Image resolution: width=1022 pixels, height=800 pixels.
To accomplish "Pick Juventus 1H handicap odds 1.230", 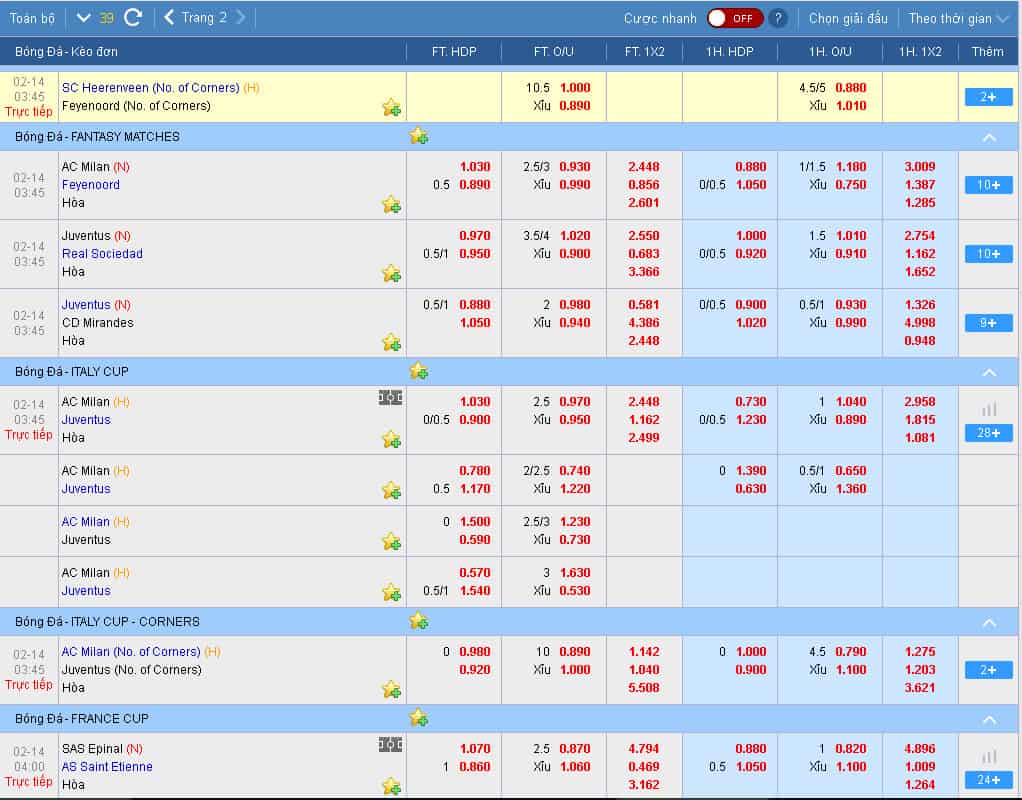I will click(751, 420).
